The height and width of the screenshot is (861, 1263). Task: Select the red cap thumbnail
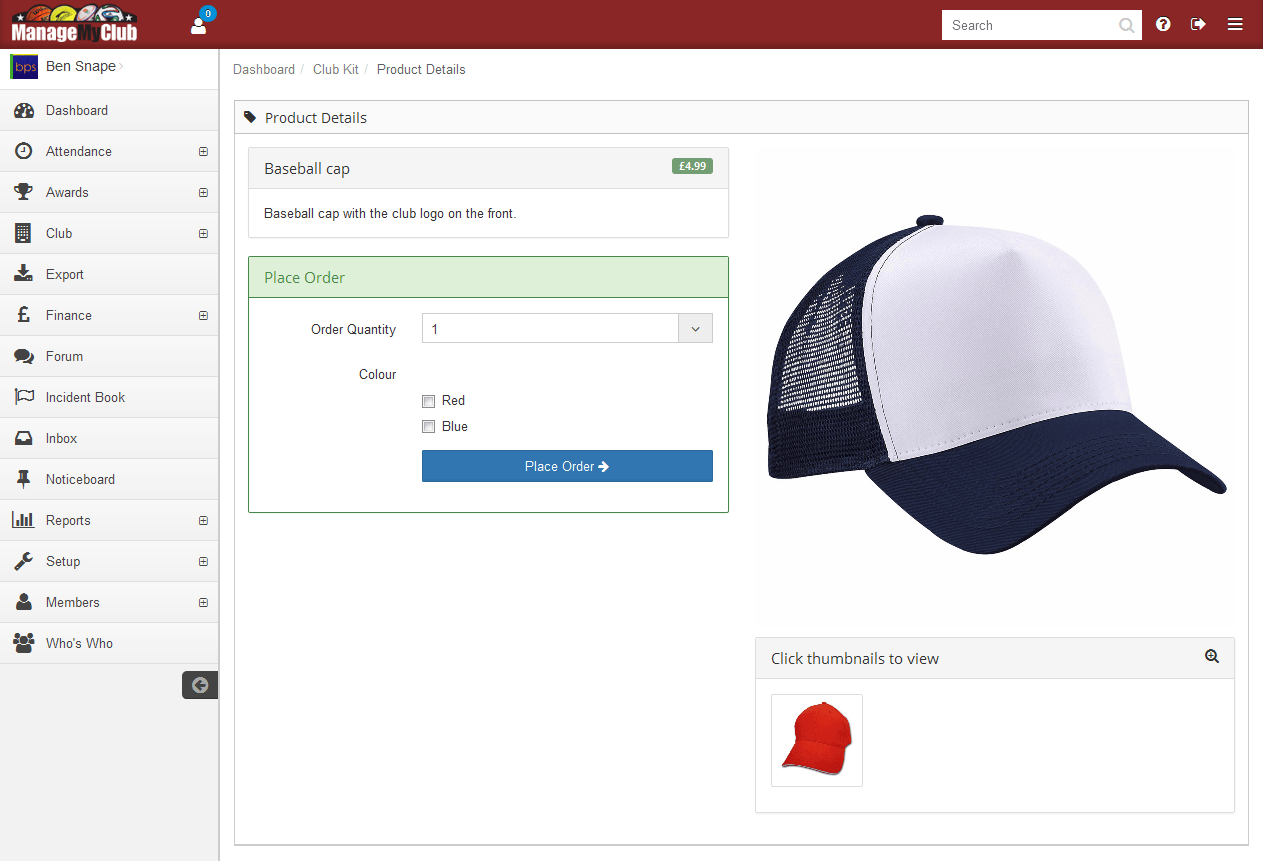(x=817, y=740)
